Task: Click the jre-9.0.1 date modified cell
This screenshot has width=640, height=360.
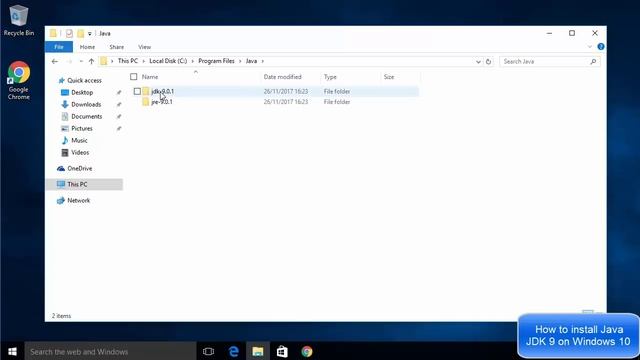Action: click(x=286, y=102)
